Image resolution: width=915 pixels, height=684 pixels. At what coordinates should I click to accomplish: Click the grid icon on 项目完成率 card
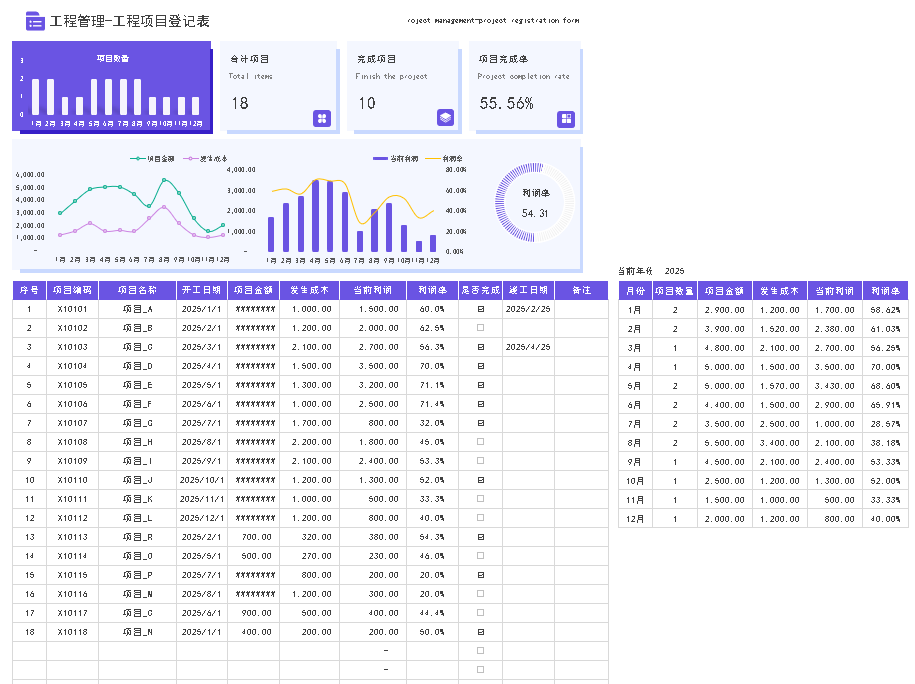[x=566, y=119]
